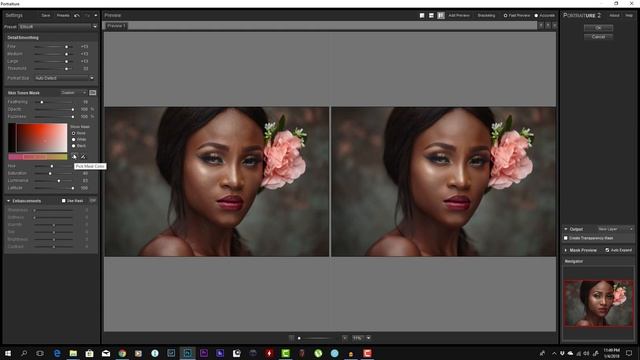This screenshot has width=640, height=360.
Task: Open the Presets menu
Action: [x=63, y=16]
